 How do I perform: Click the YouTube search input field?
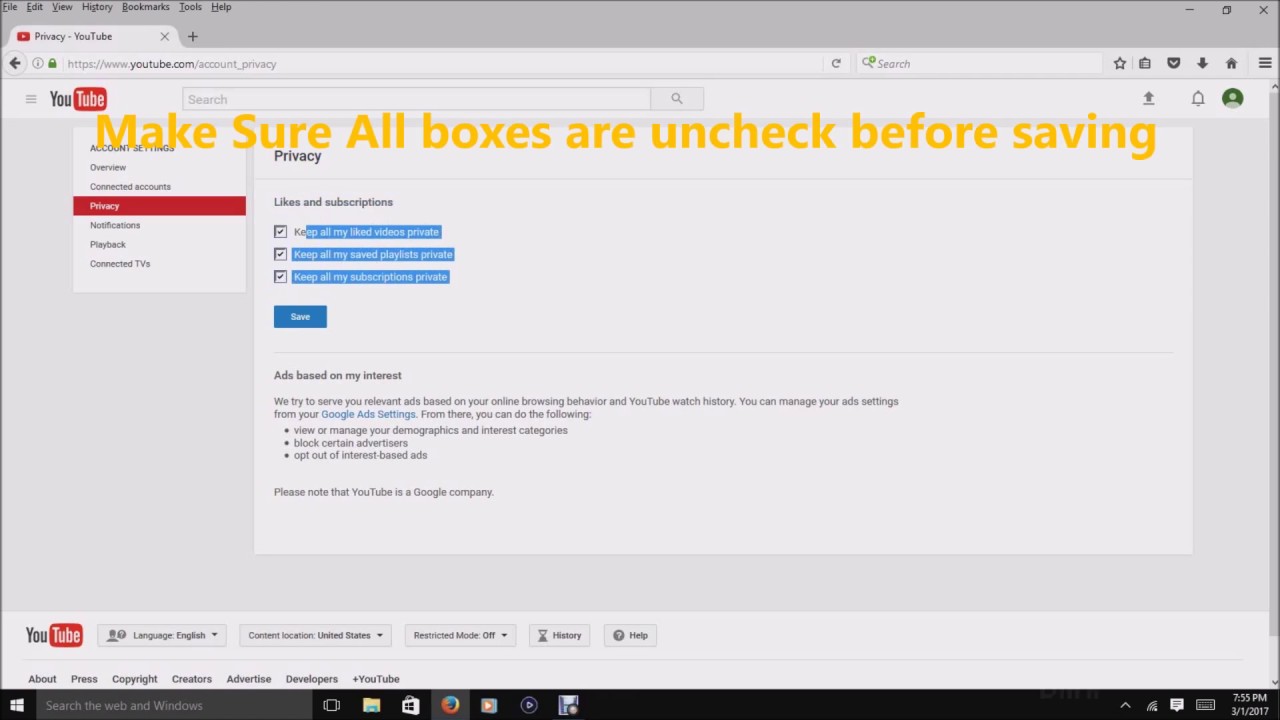(x=416, y=99)
